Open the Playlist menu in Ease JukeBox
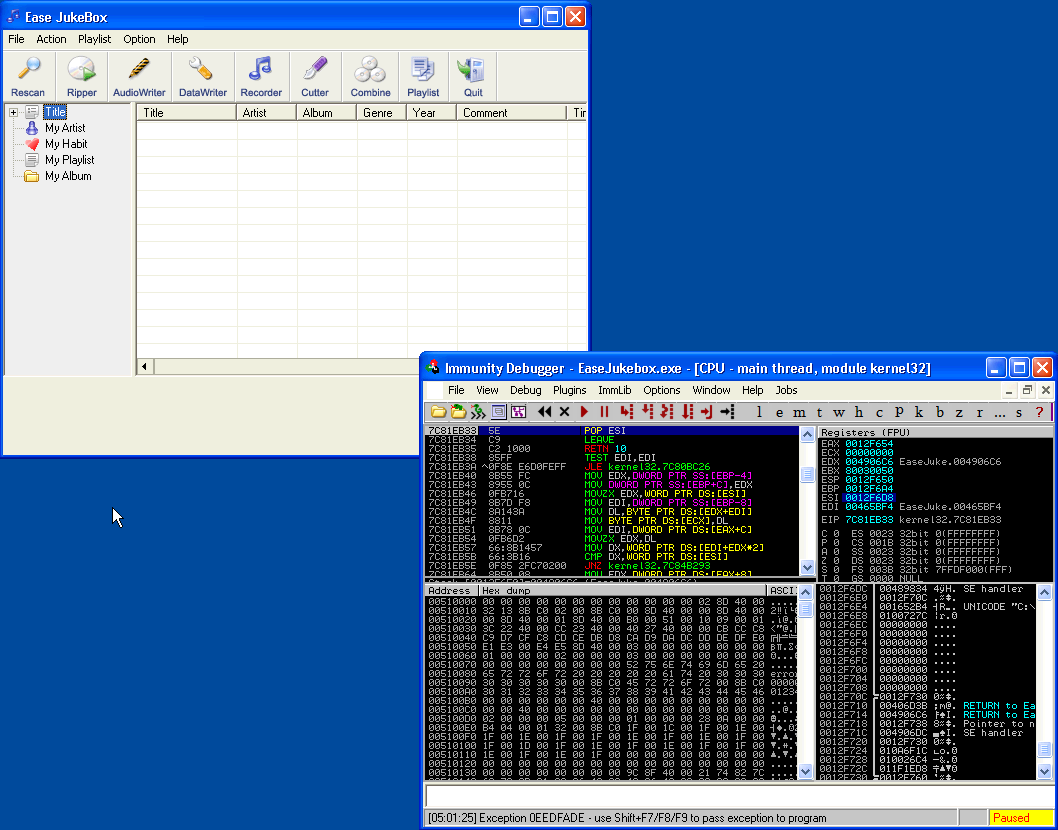This screenshot has width=1058, height=830. tap(94, 39)
